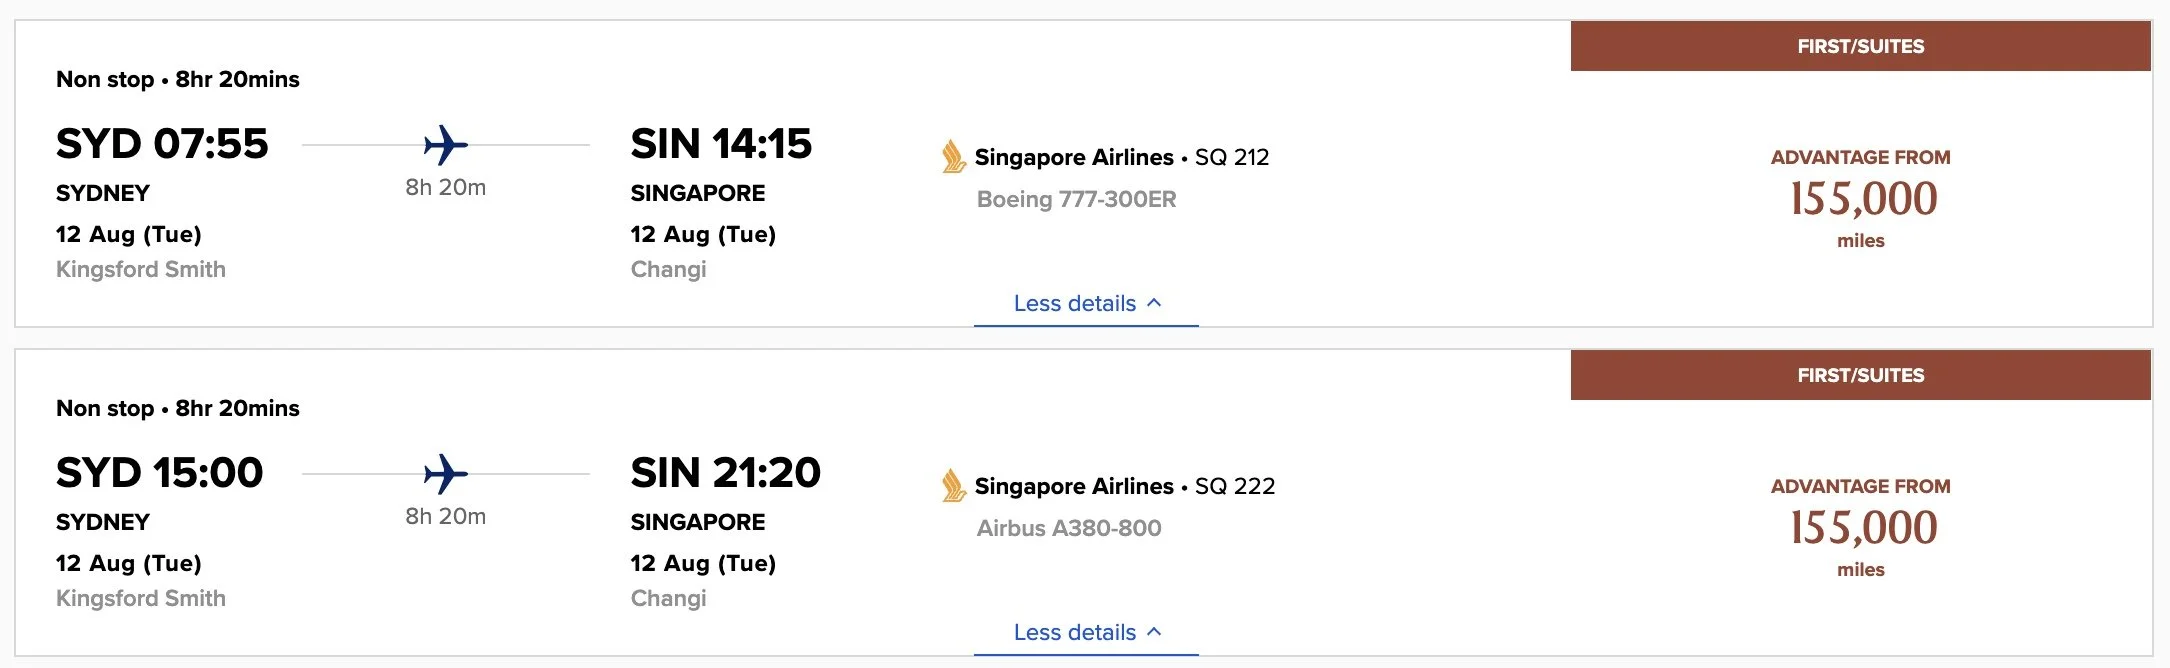The height and width of the screenshot is (668, 2170).
Task: Choose 155,000 miles Advantage fare for SQ 212
Action: [x=1862, y=198]
